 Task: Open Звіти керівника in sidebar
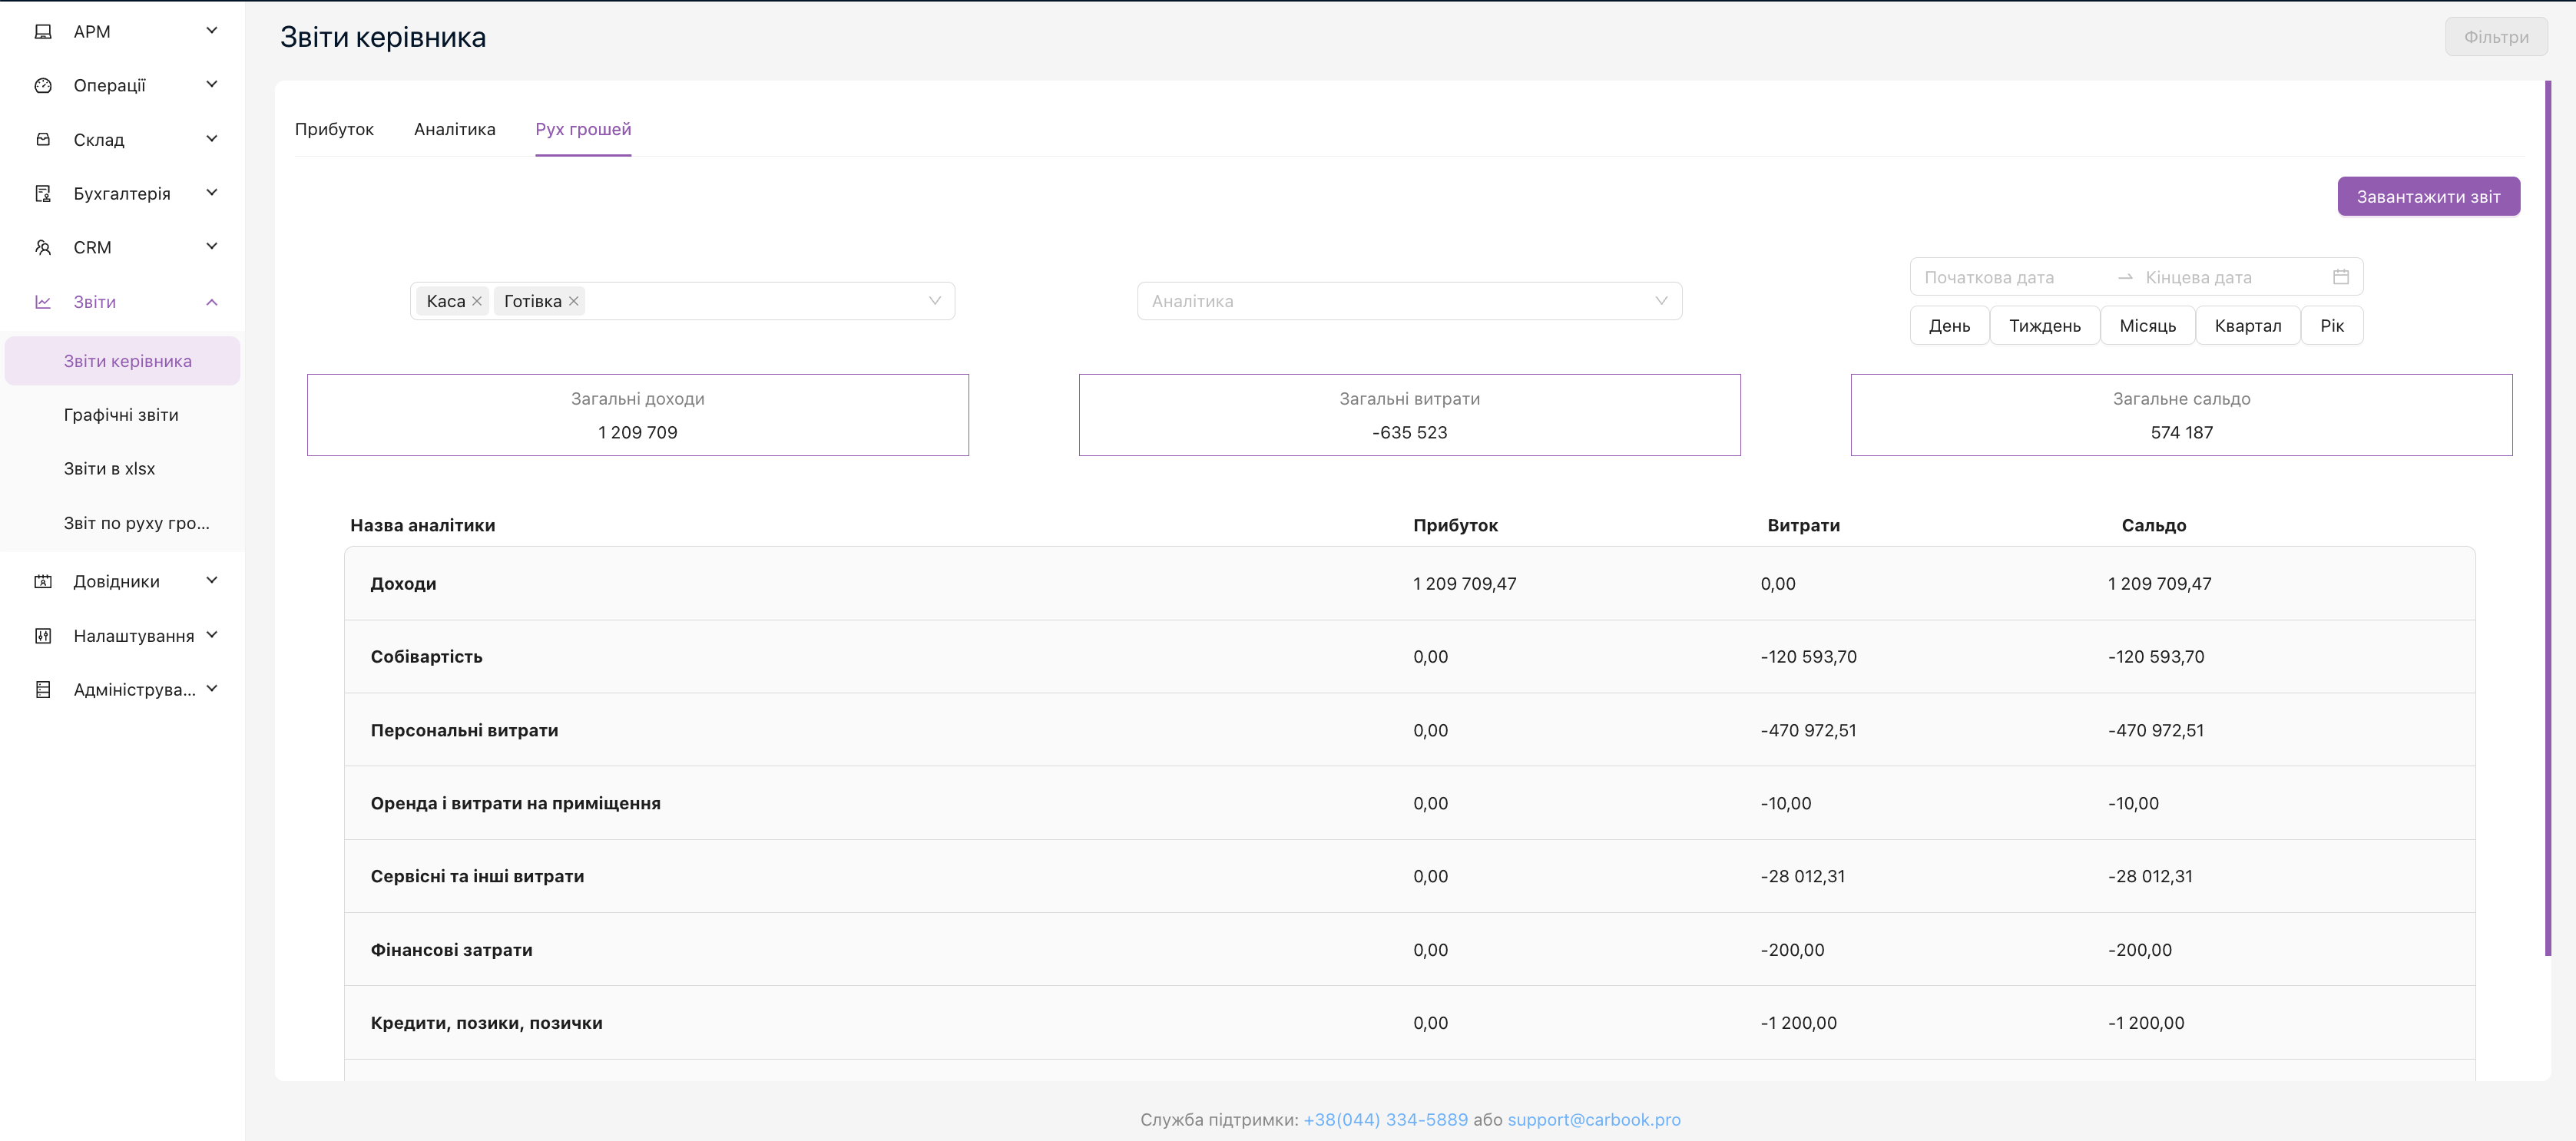123,361
